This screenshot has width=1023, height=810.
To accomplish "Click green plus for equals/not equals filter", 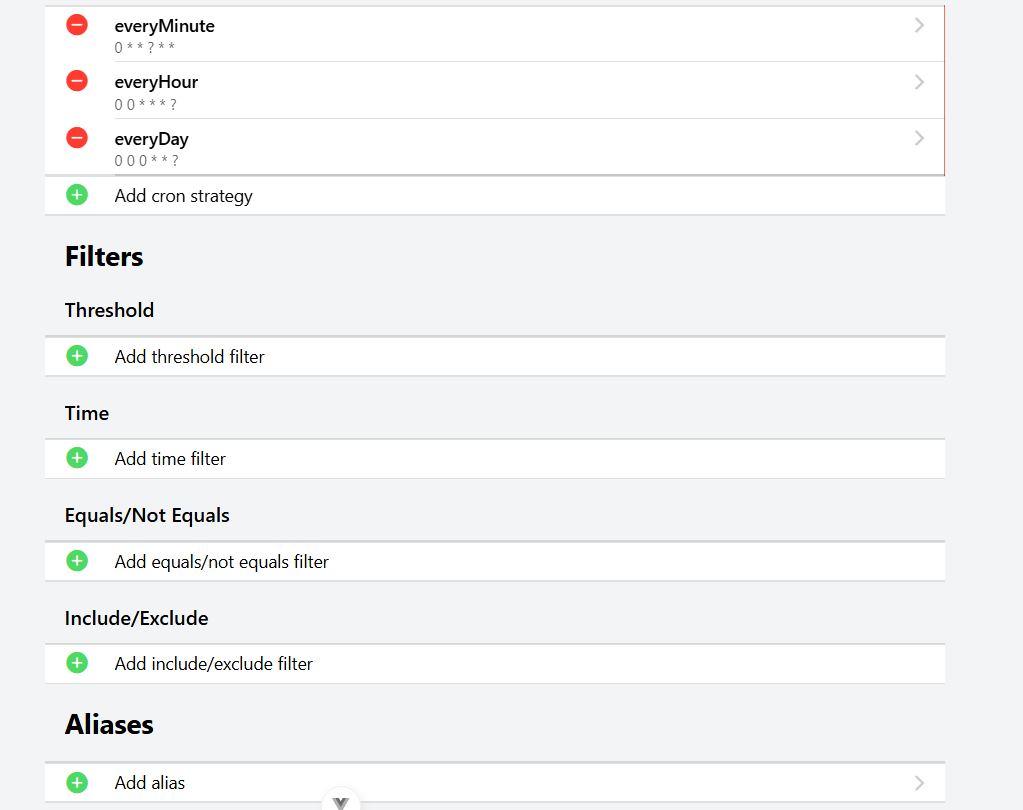I will point(77,561).
